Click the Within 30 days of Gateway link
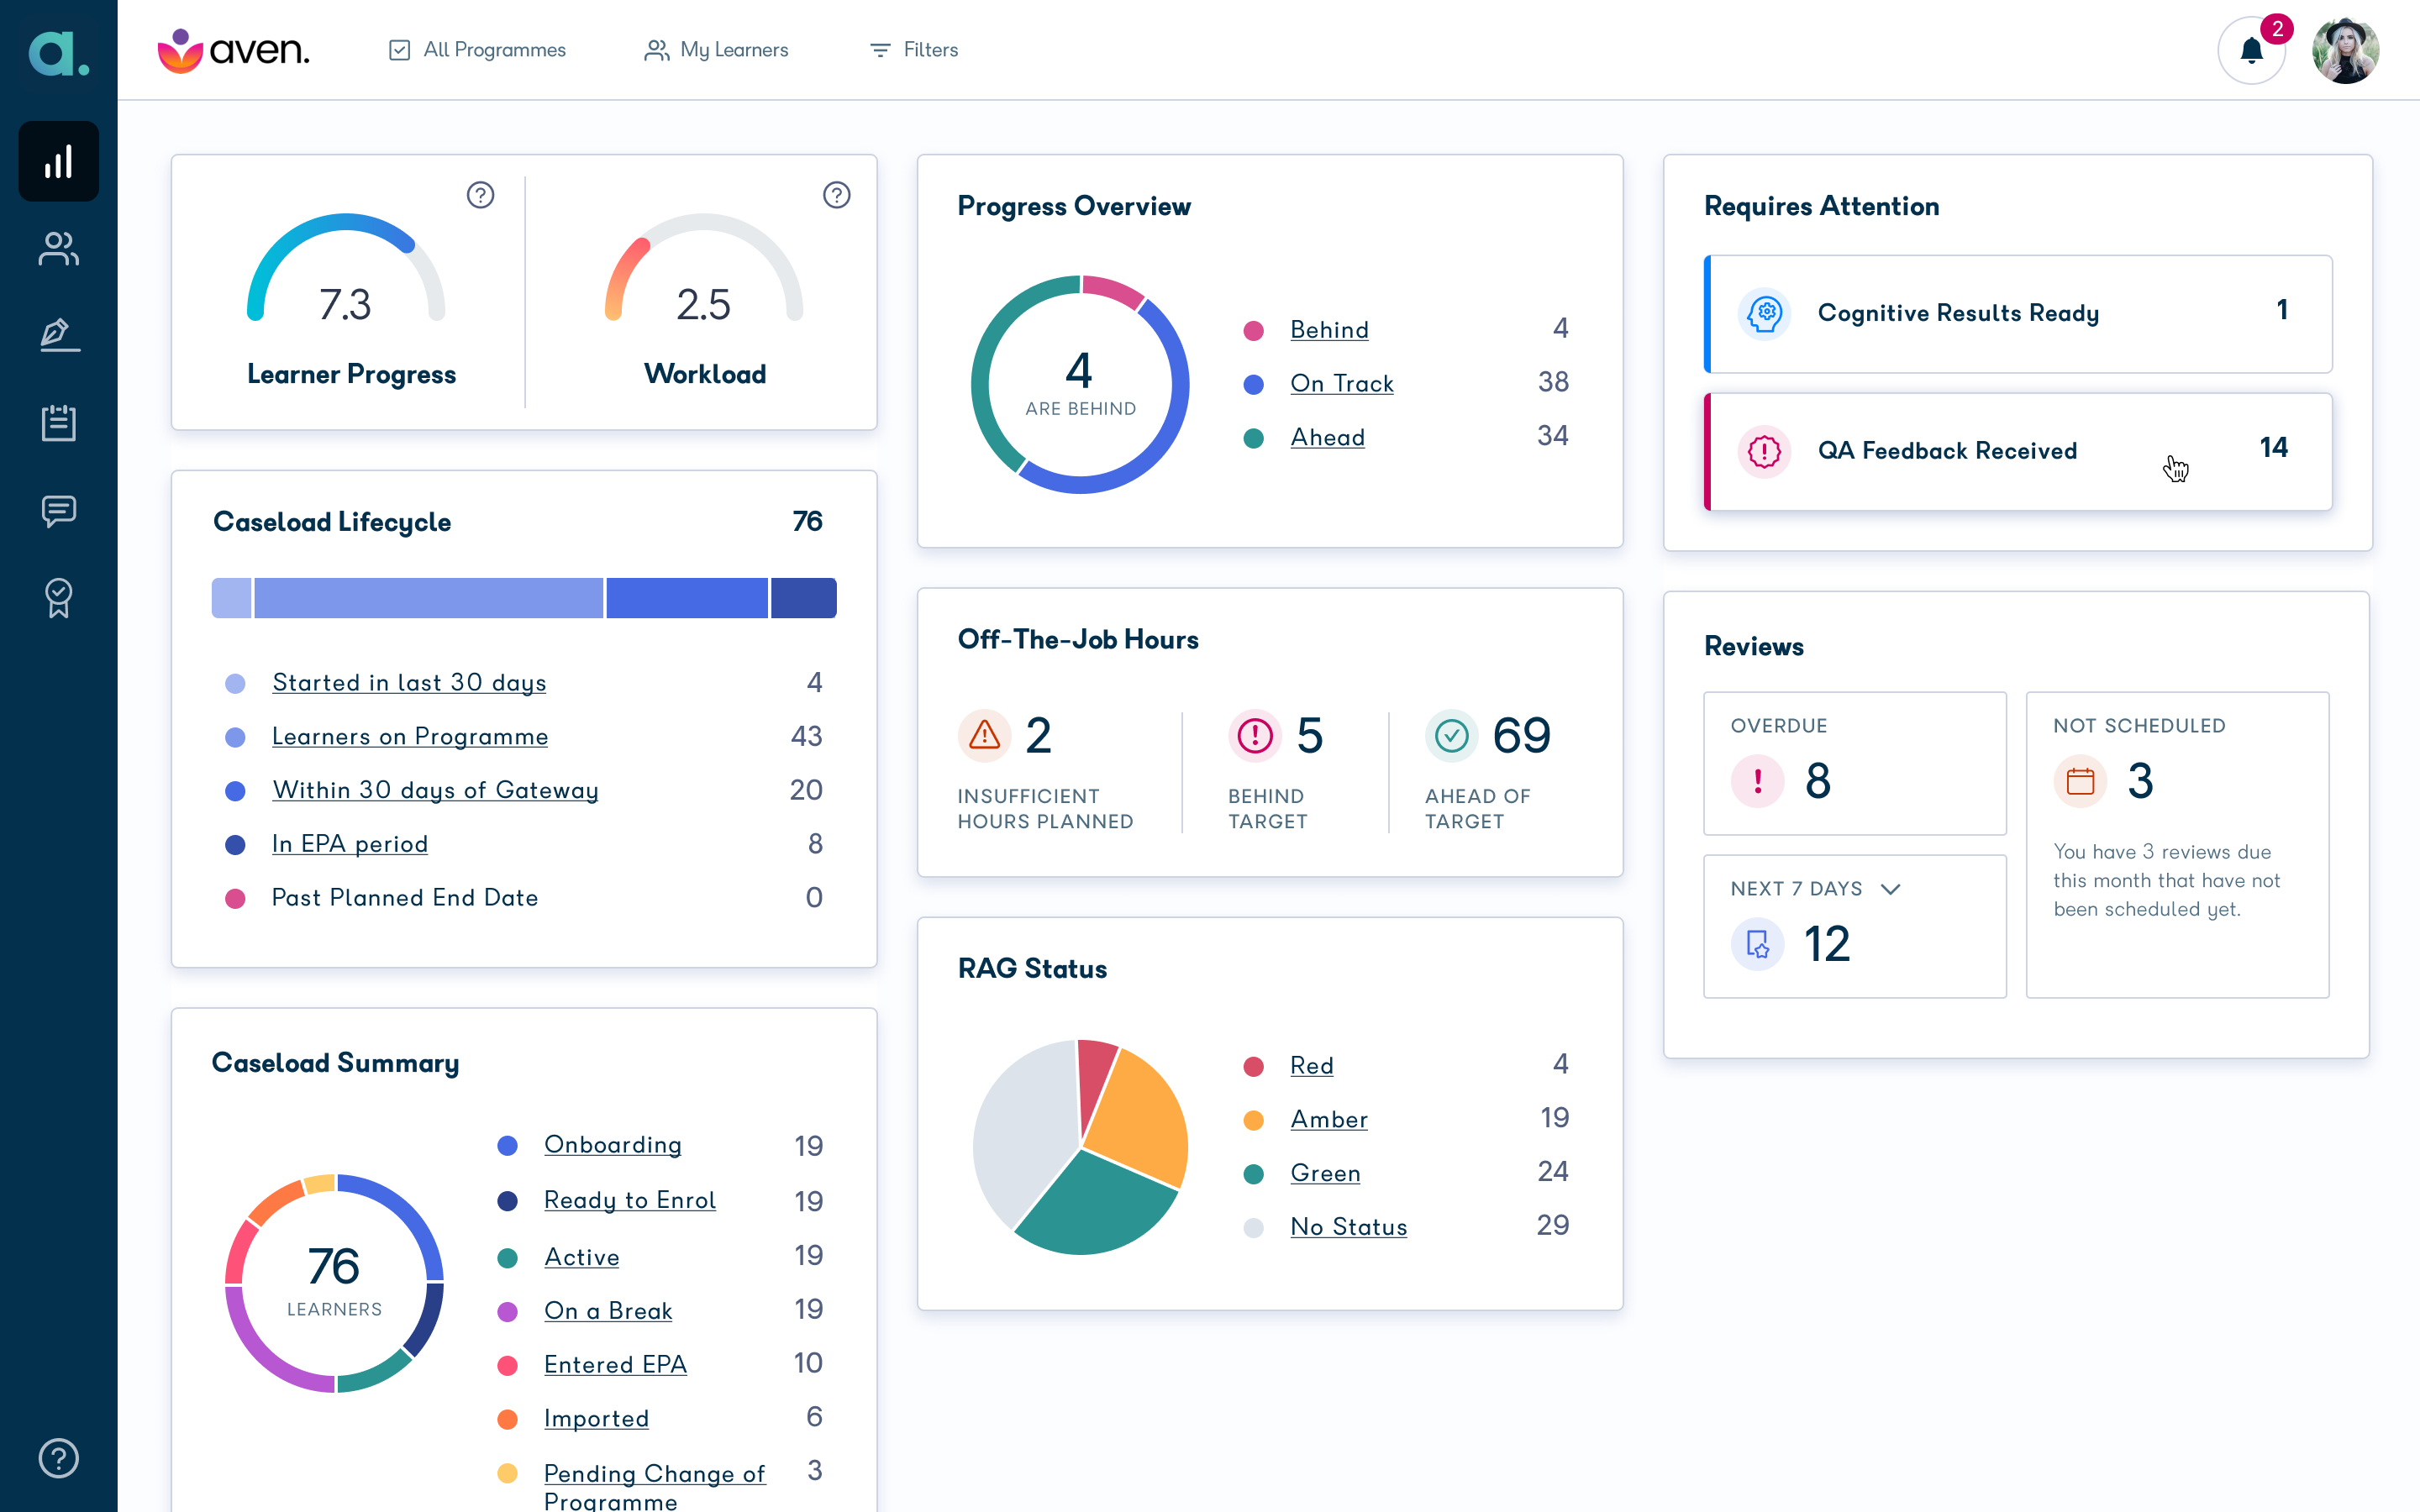The width and height of the screenshot is (2420, 1512). [x=435, y=790]
